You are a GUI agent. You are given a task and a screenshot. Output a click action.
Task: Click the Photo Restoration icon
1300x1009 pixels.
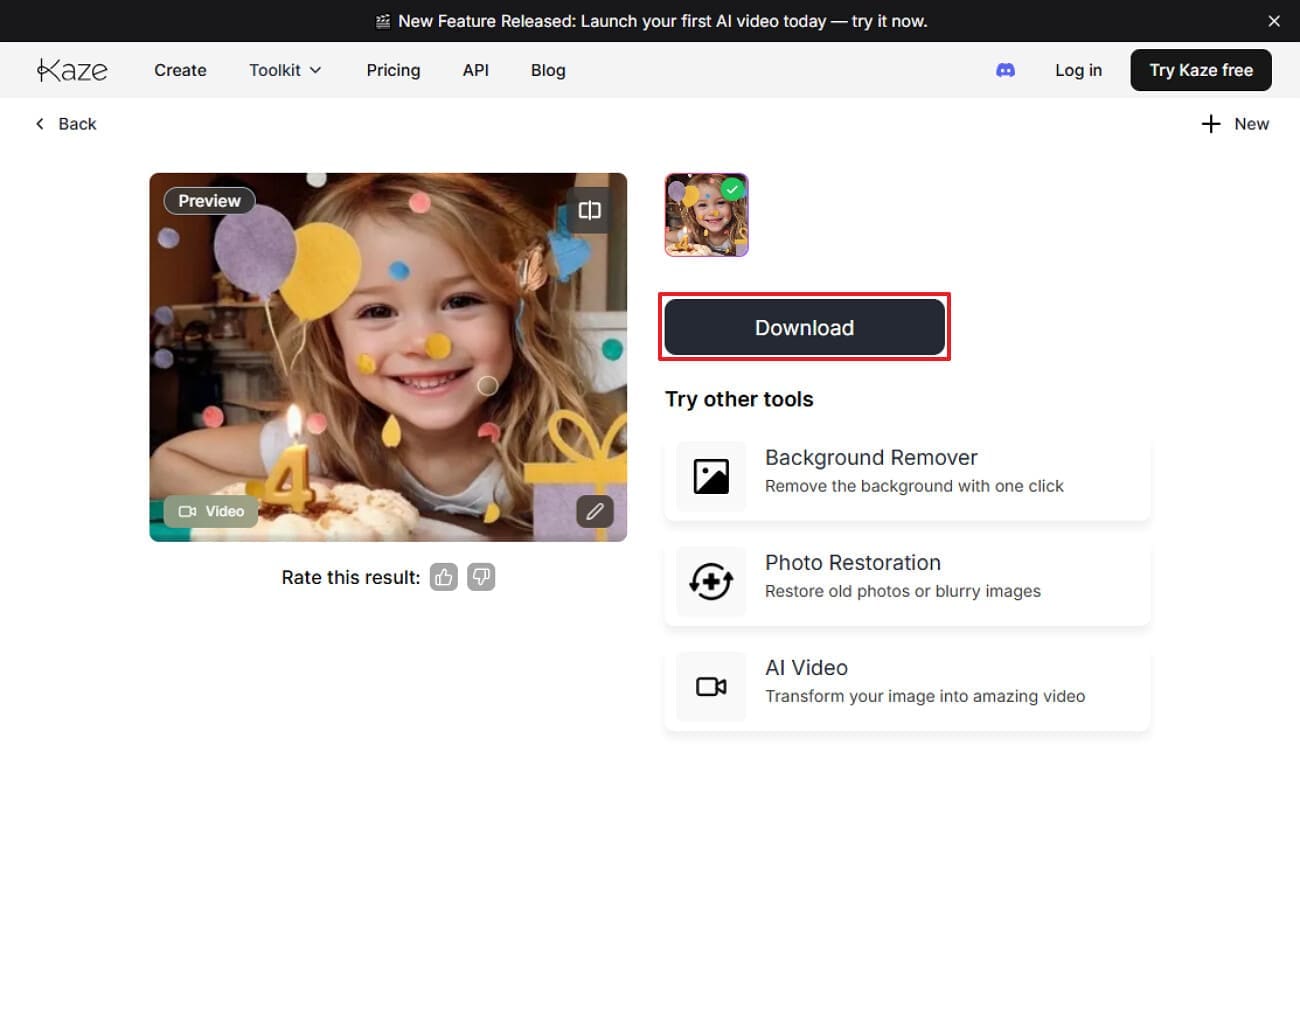[711, 581]
